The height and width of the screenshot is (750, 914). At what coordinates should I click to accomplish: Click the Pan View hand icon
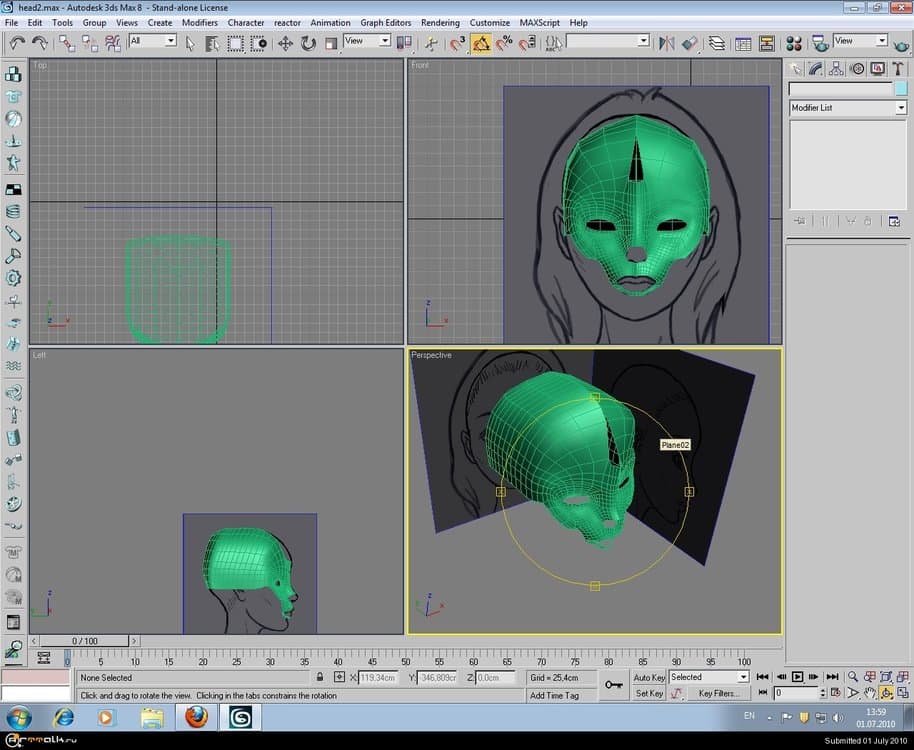pos(869,693)
